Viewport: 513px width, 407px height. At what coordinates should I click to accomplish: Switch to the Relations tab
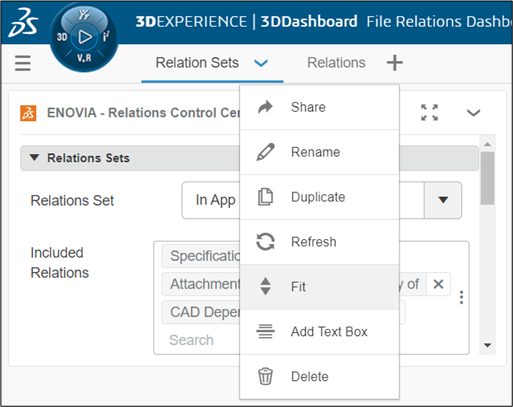coord(336,63)
